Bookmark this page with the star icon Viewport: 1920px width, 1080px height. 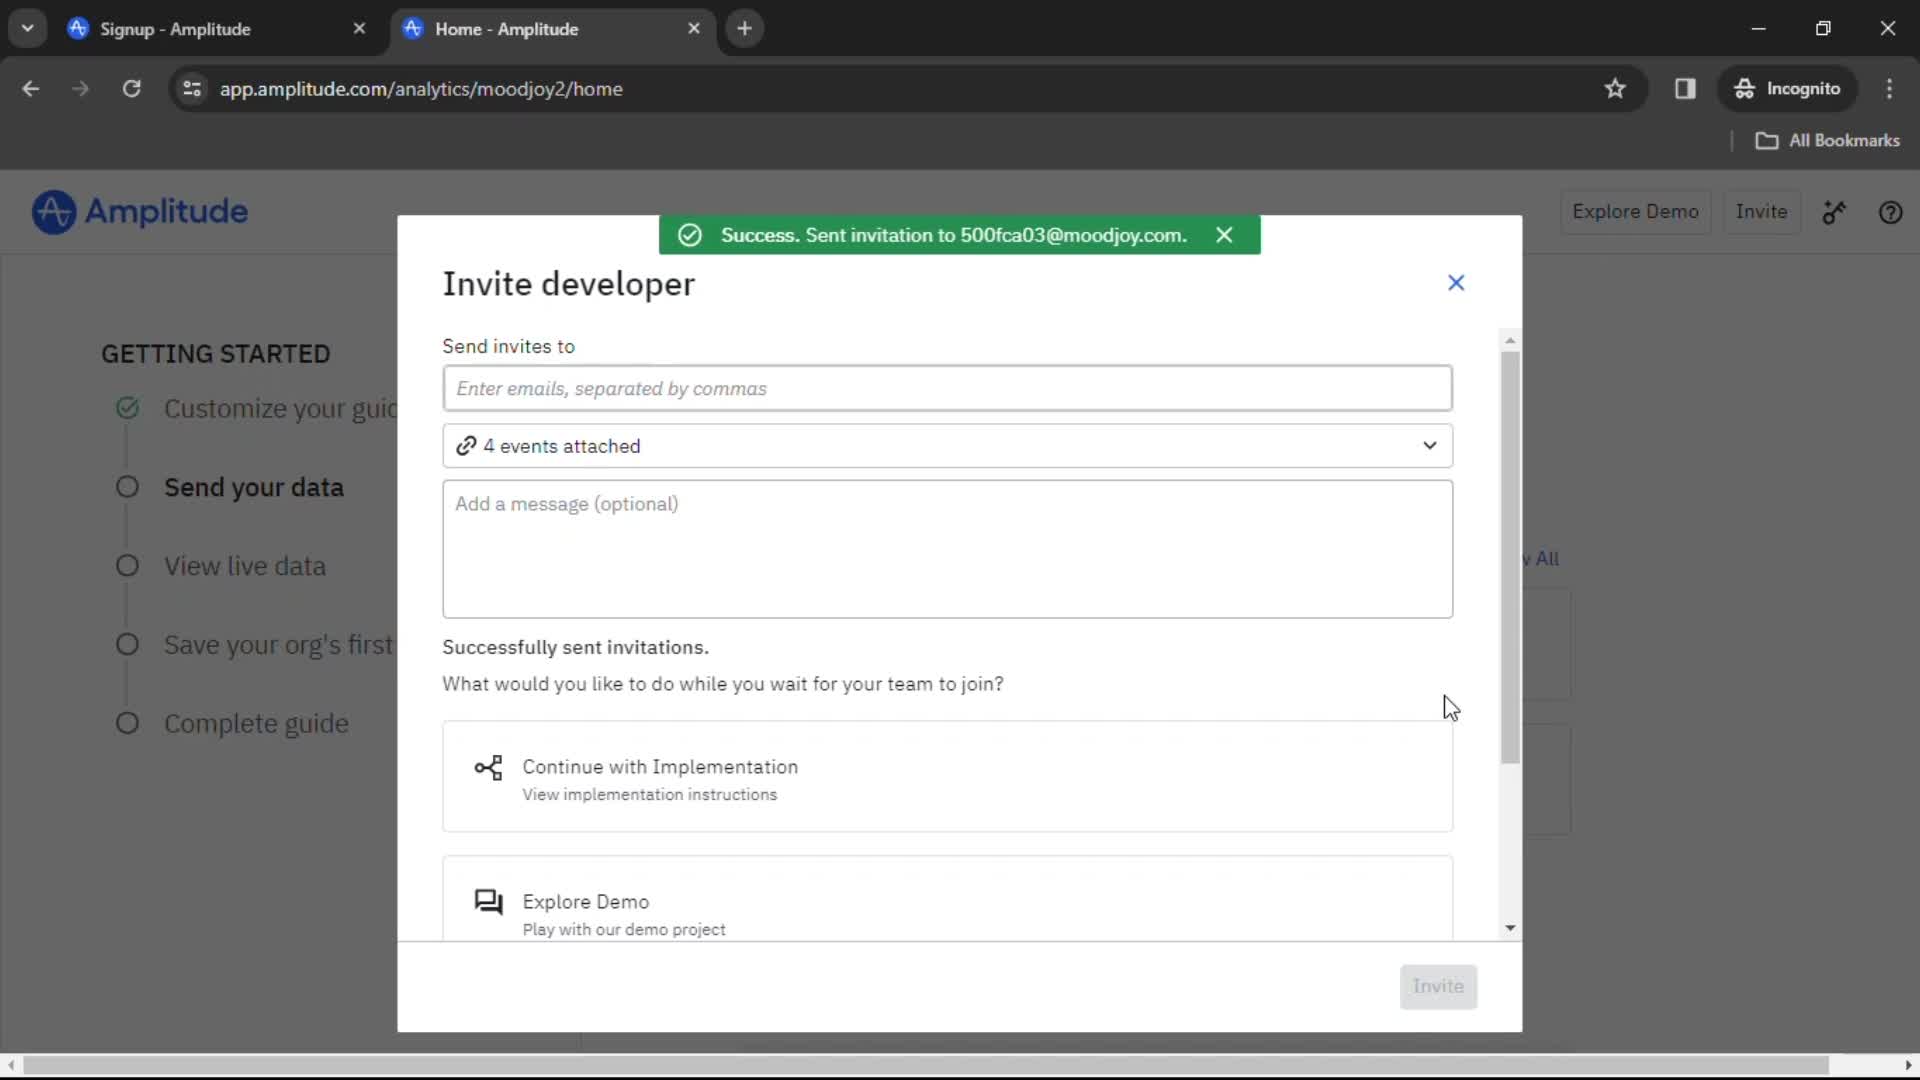coord(1615,89)
